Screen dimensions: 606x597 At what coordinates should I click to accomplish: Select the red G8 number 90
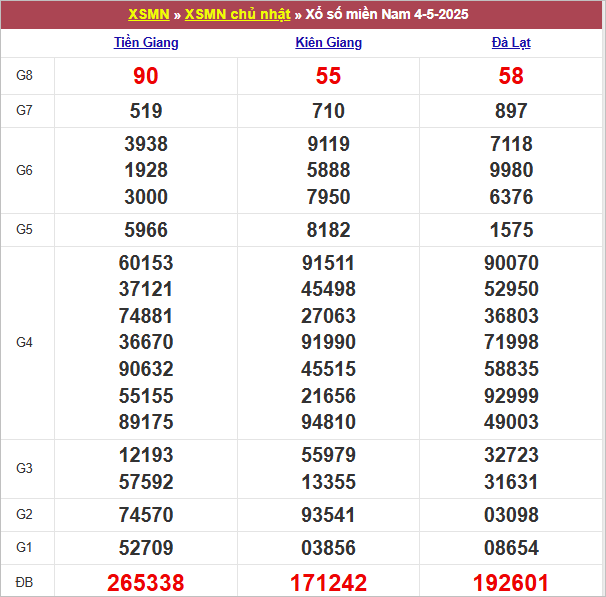pos(146,76)
